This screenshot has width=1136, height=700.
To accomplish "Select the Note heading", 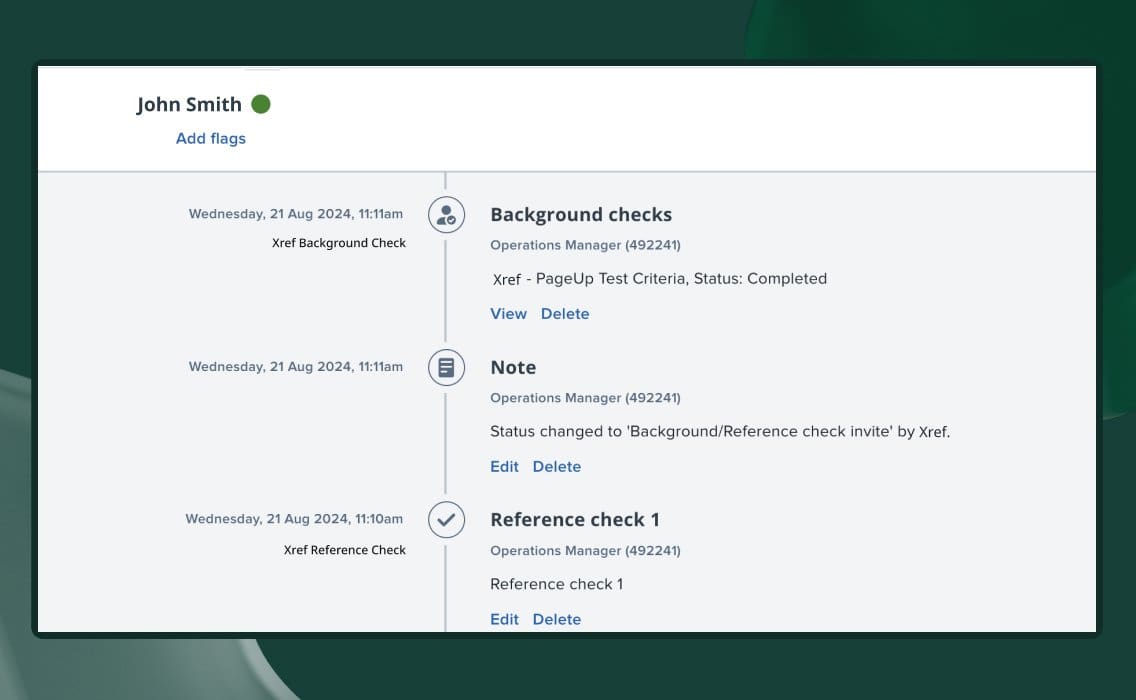I will [513, 368].
